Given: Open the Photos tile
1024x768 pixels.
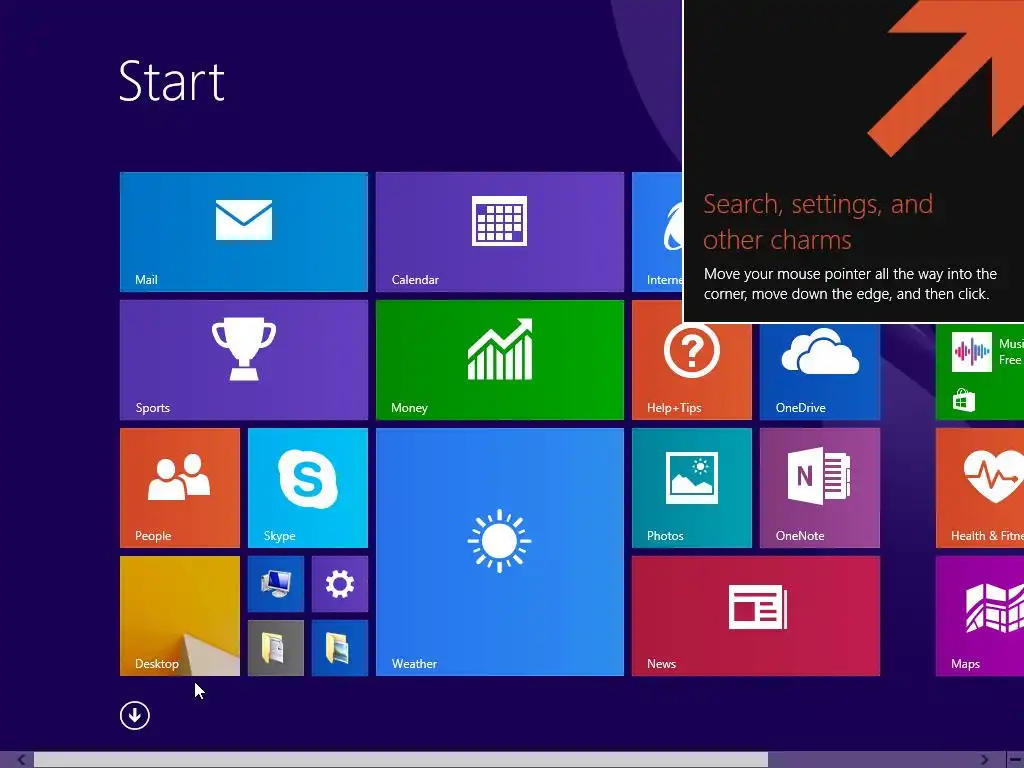Looking at the screenshot, I should click(x=692, y=488).
